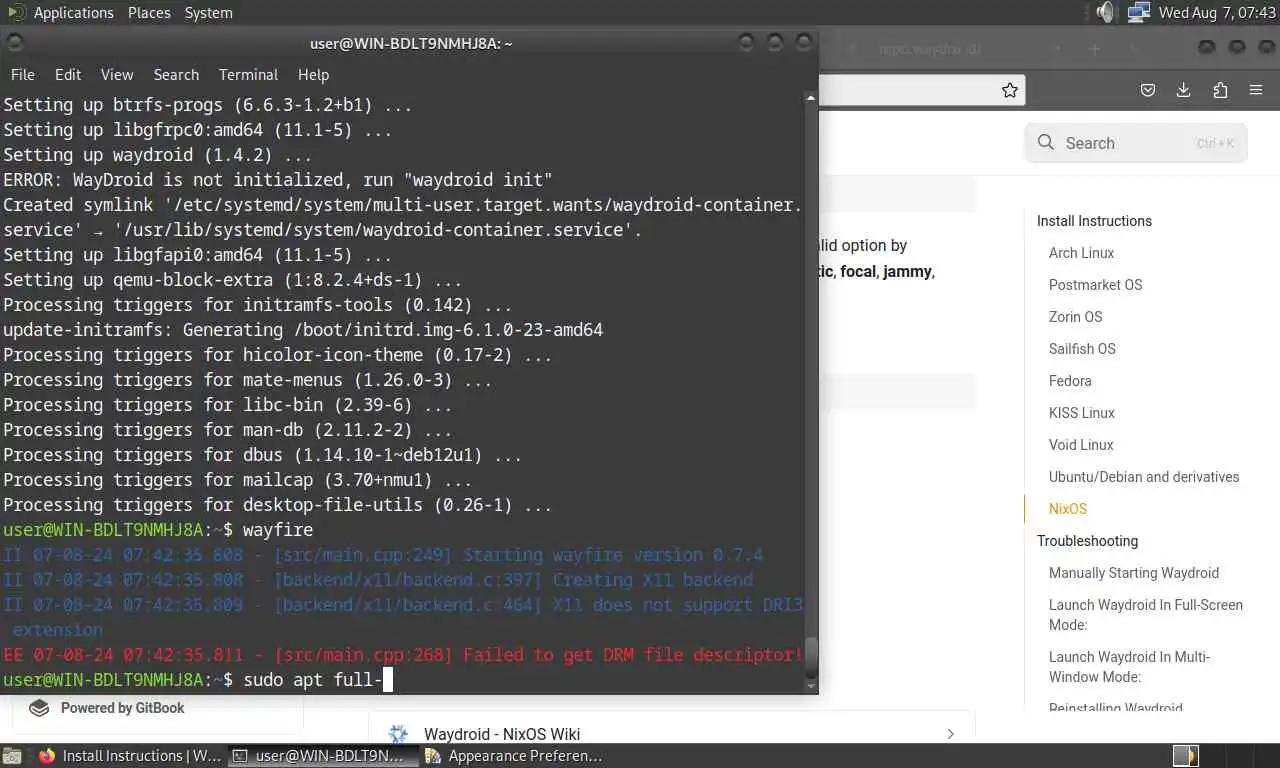Open the Waydroid - NixOS Wiki card
This screenshot has width=1280, height=768.
[671, 734]
